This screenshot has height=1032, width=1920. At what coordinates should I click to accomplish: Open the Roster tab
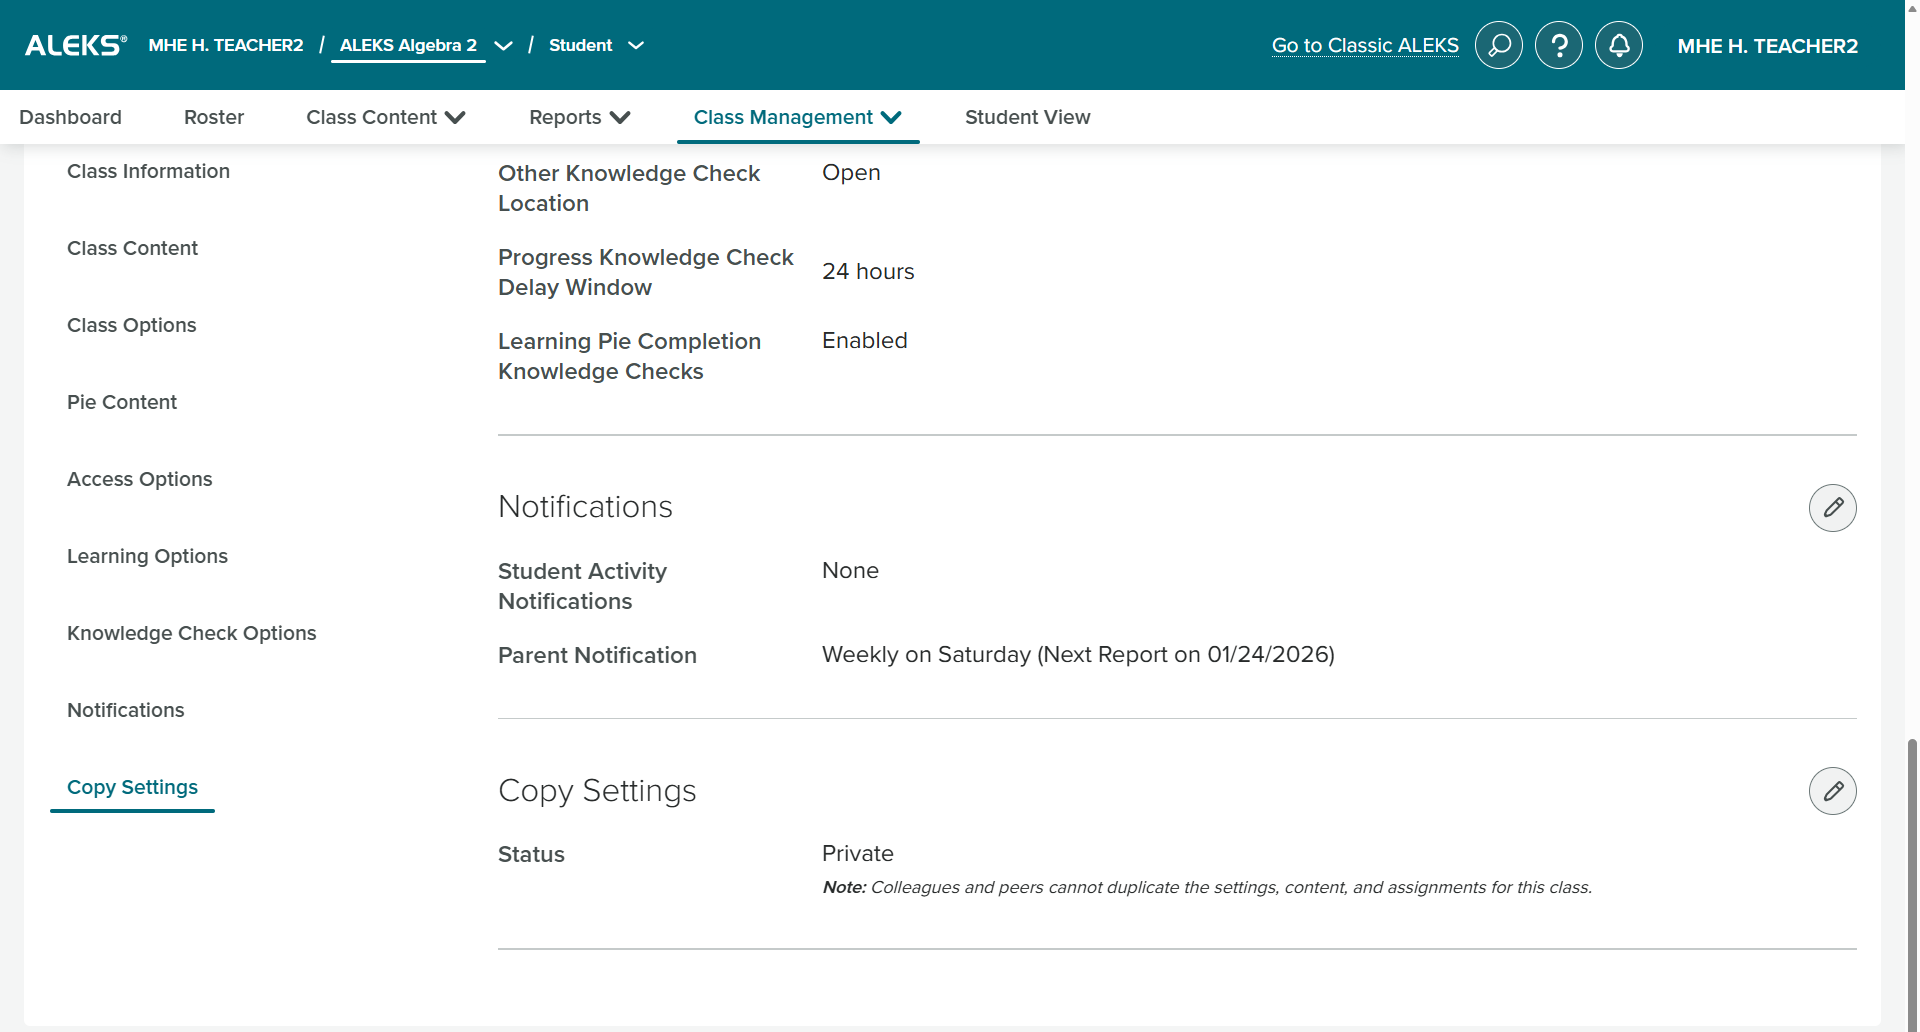coord(214,117)
